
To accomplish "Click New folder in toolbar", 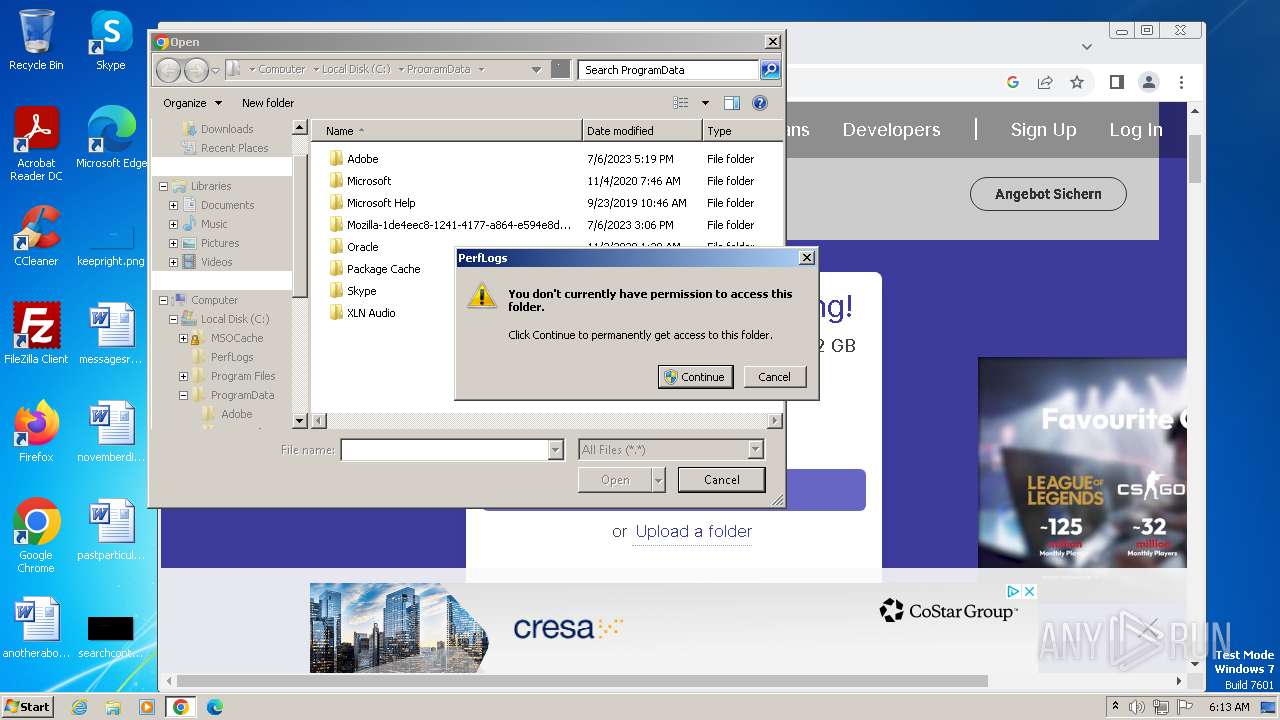I will [268, 103].
